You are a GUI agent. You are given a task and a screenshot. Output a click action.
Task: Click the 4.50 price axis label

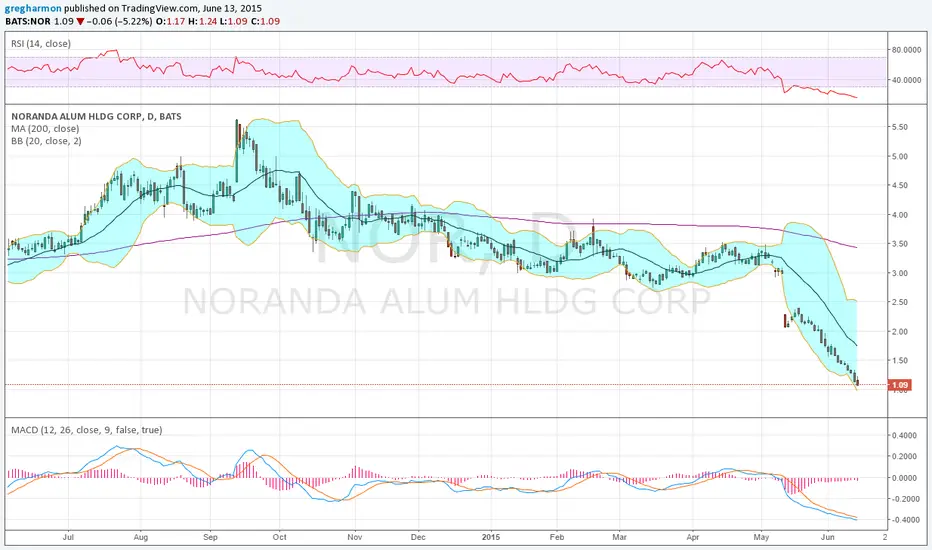tap(899, 186)
